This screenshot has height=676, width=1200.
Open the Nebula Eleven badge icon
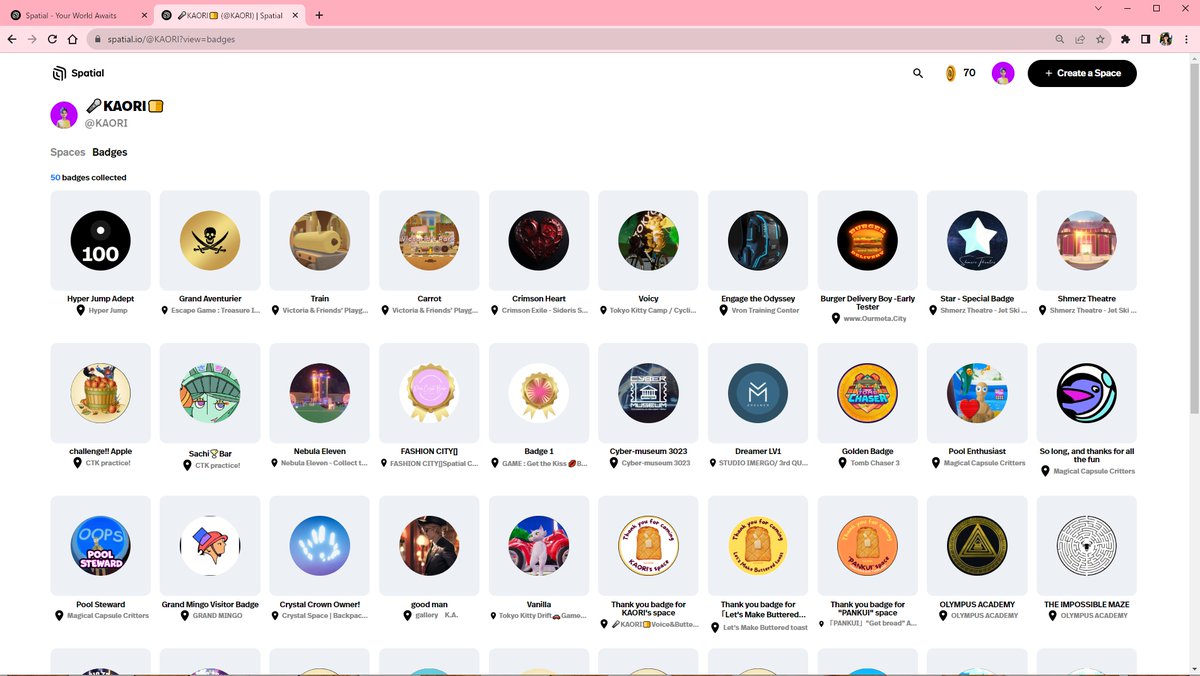320,393
